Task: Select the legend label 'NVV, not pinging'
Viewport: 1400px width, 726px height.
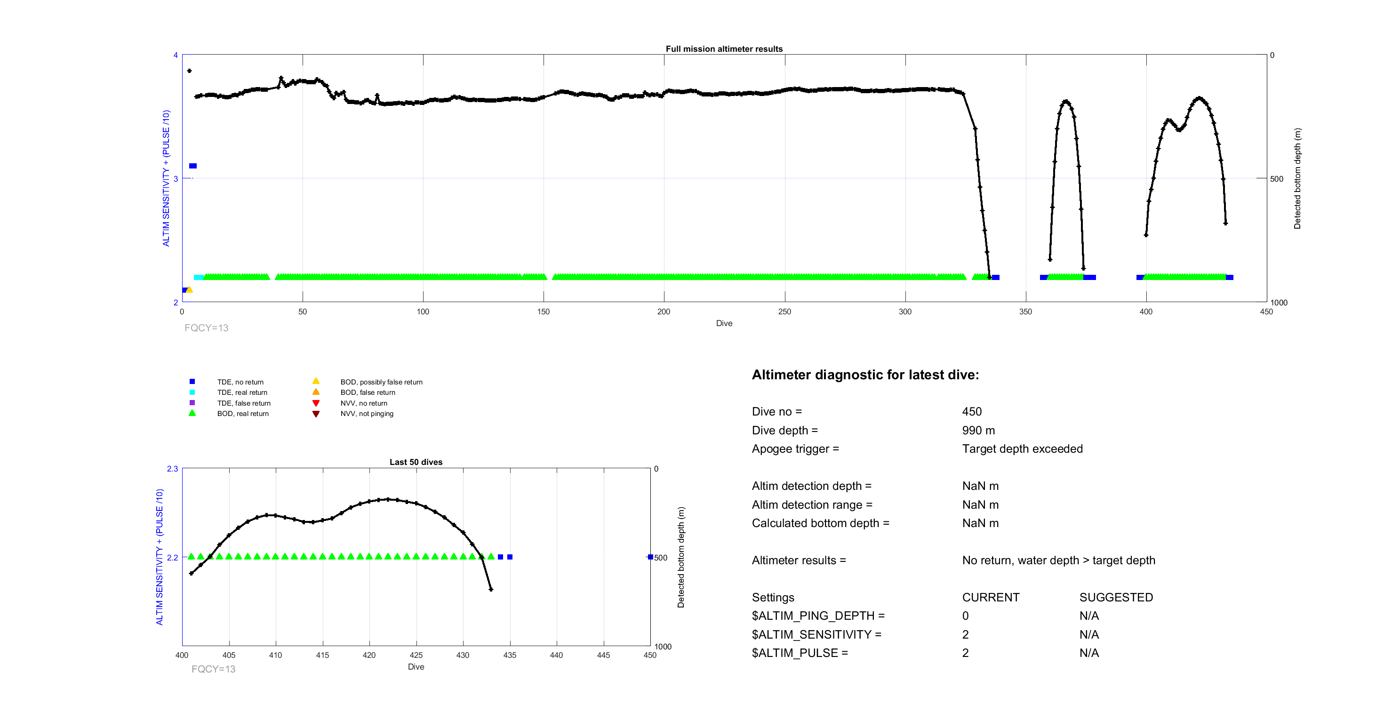Action: [367, 414]
